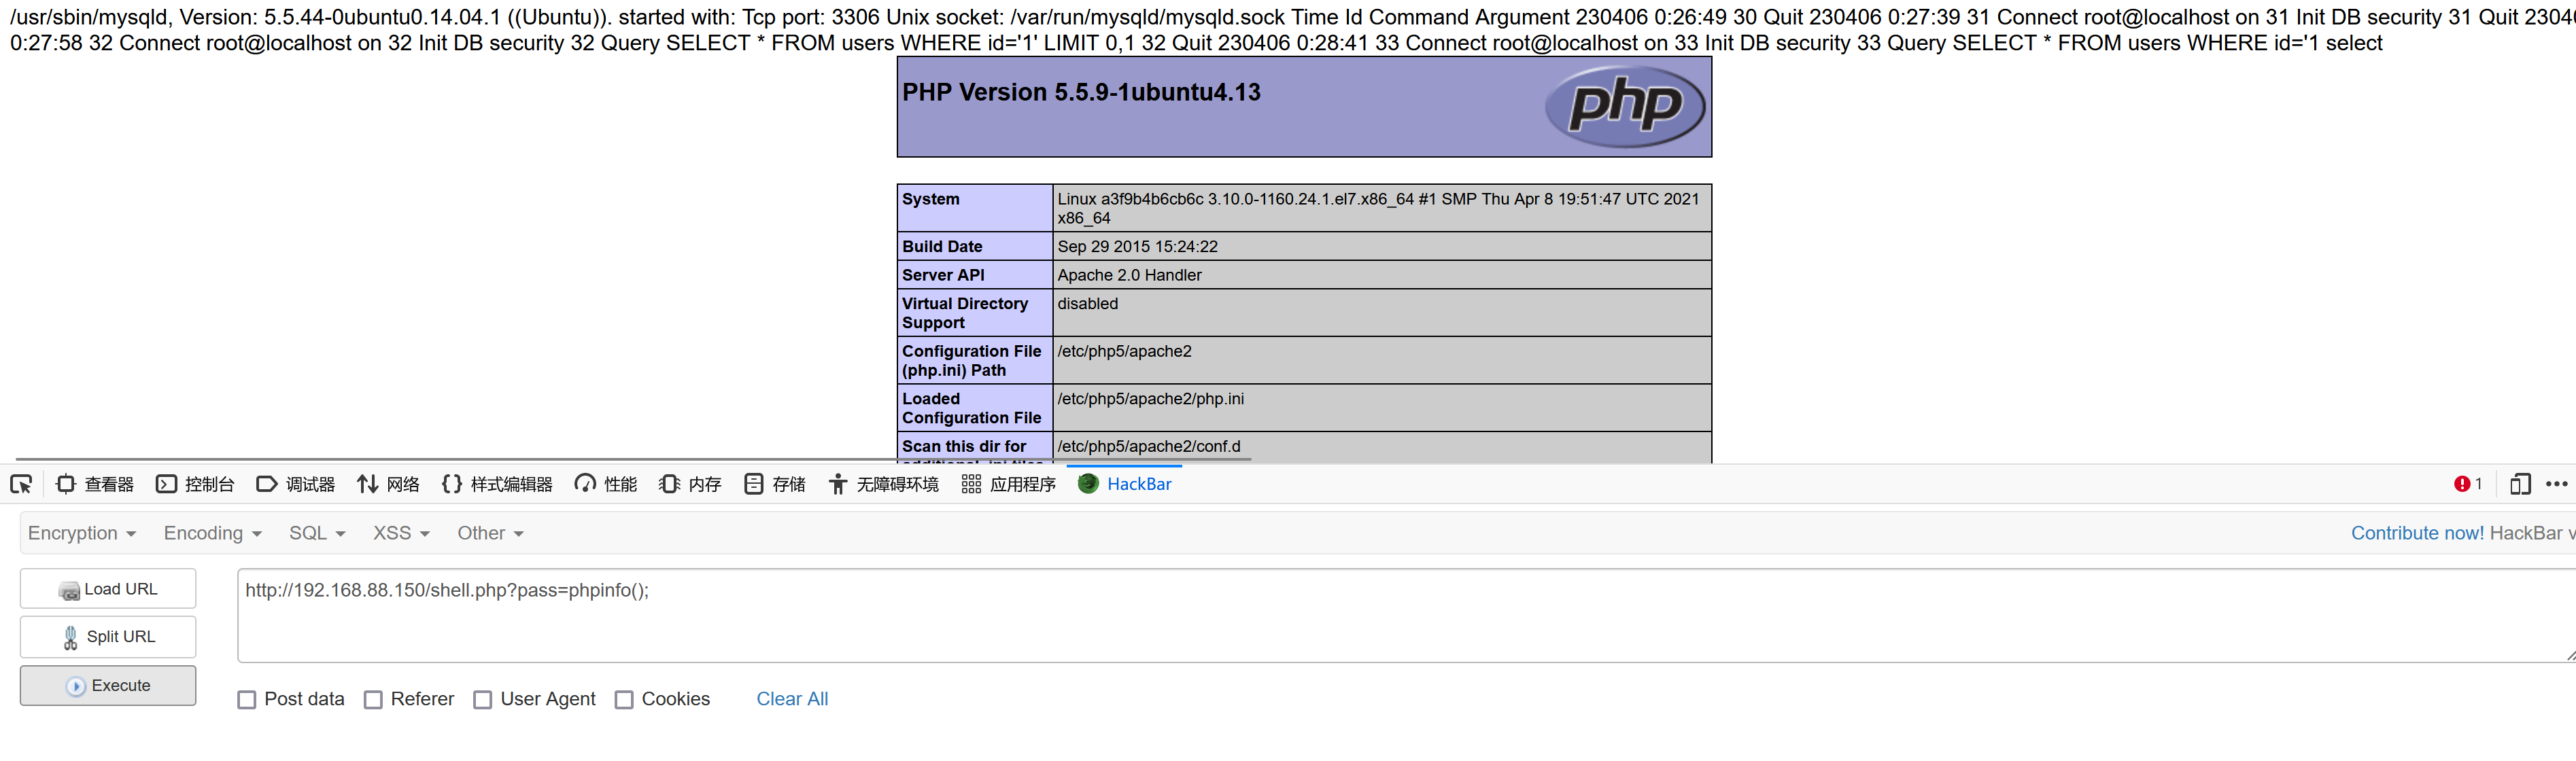Click the red error count indicator

point(2466,484)
